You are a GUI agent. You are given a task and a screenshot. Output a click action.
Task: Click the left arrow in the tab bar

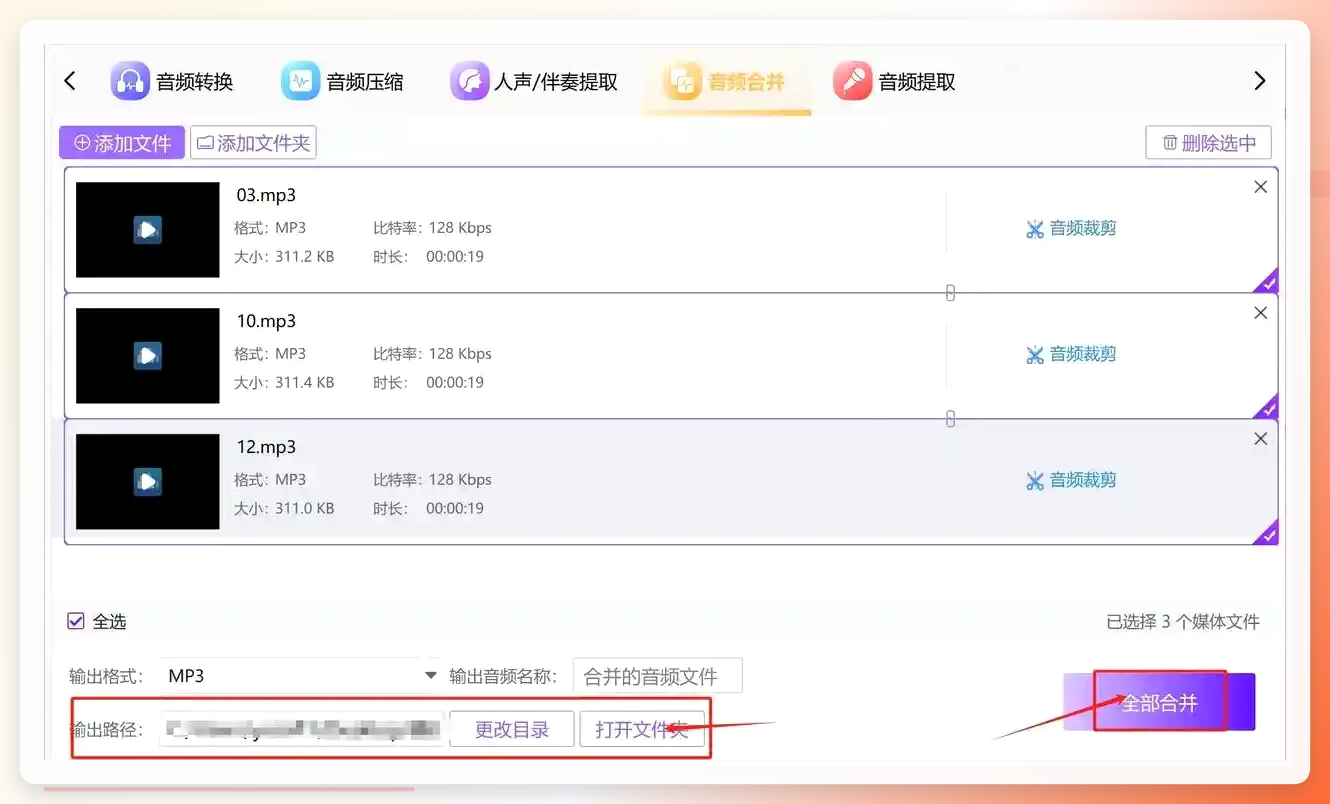coord(69,81)
